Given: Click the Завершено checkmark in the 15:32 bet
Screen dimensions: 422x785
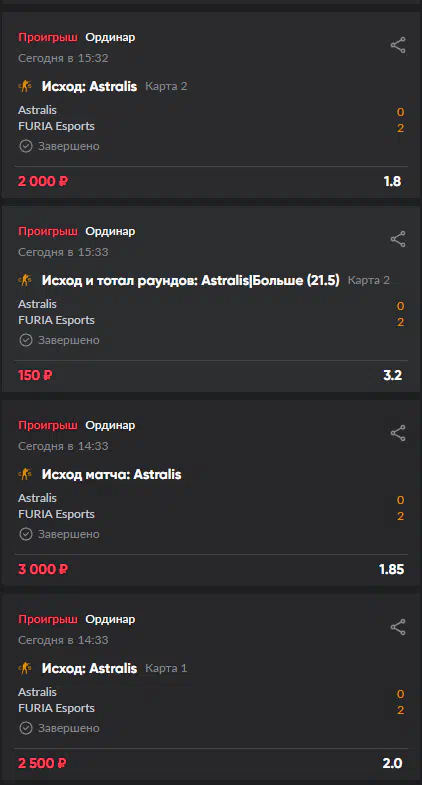Looking at the screenshot, I should click(x=26, y=146).
